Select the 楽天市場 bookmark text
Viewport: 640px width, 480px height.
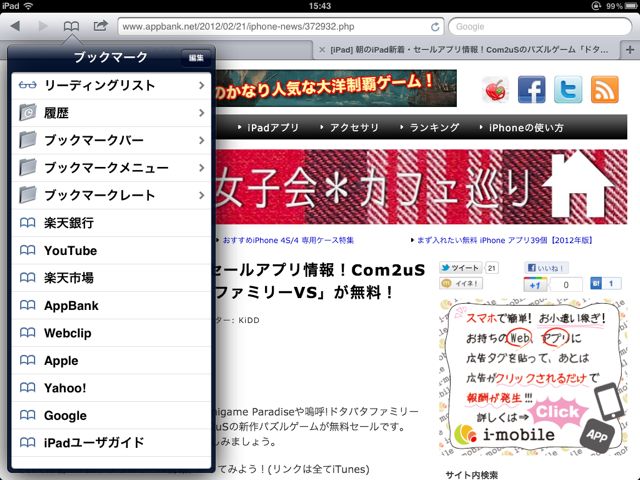tap(69, 278)
